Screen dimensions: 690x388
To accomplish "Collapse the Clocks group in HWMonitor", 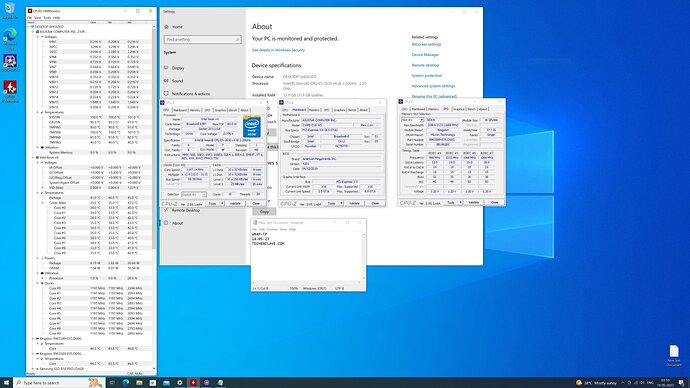I will click(38, 283).
